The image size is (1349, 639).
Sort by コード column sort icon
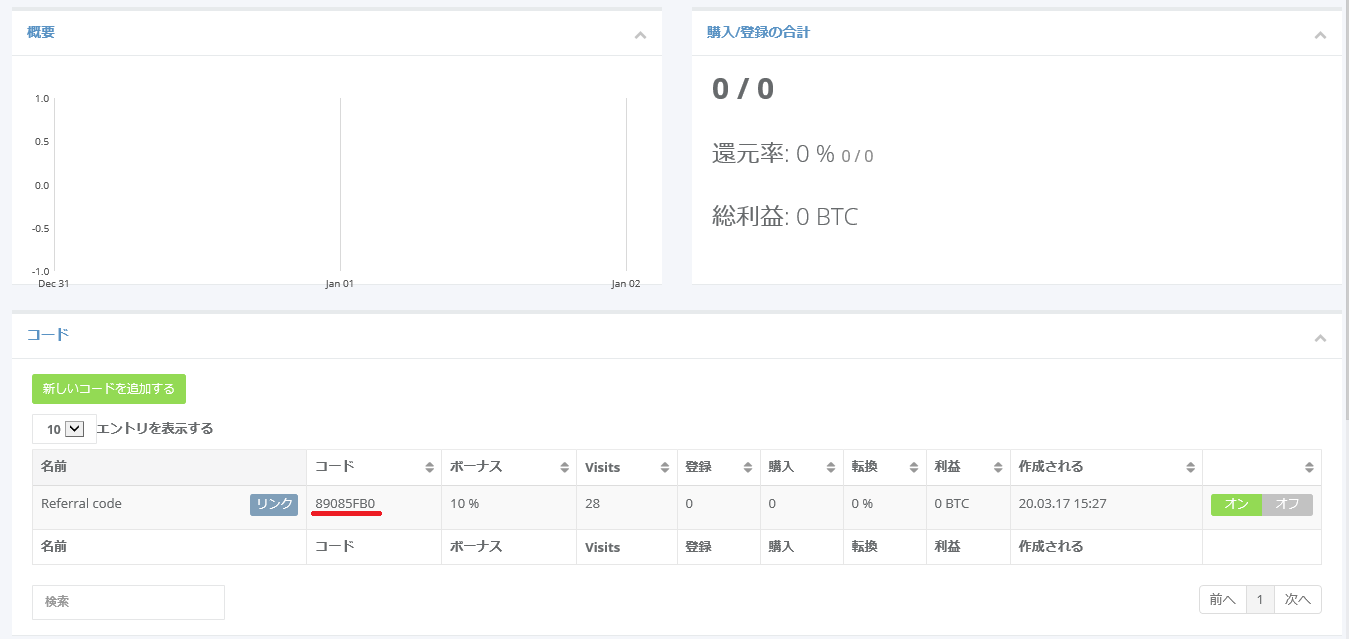(x=429, y=467)
